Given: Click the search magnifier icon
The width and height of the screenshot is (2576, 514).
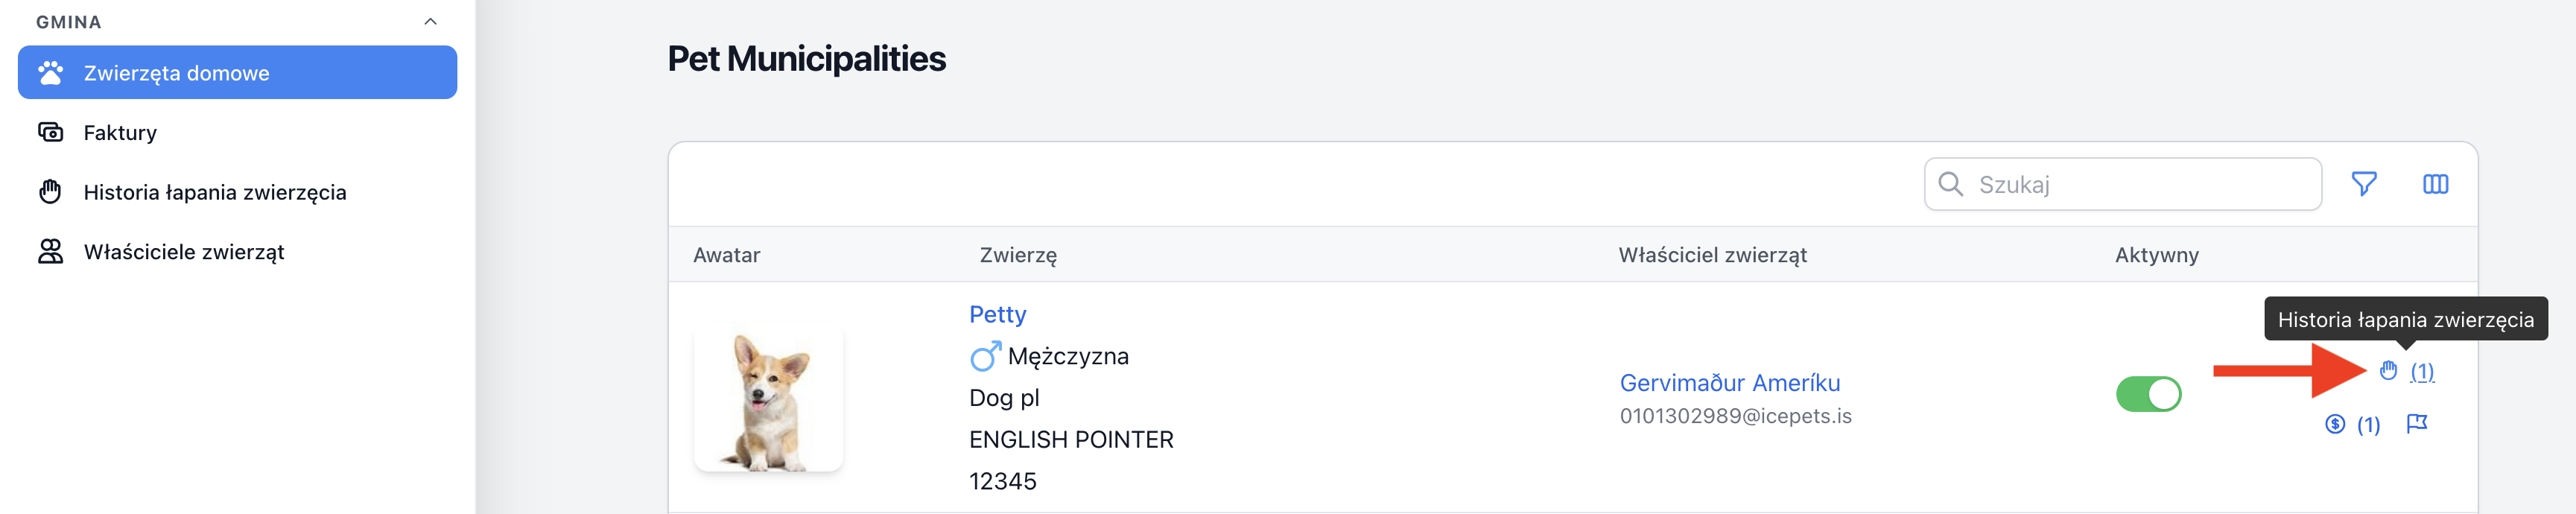Looking at the screenshot, I should (x=1950, y=184).
